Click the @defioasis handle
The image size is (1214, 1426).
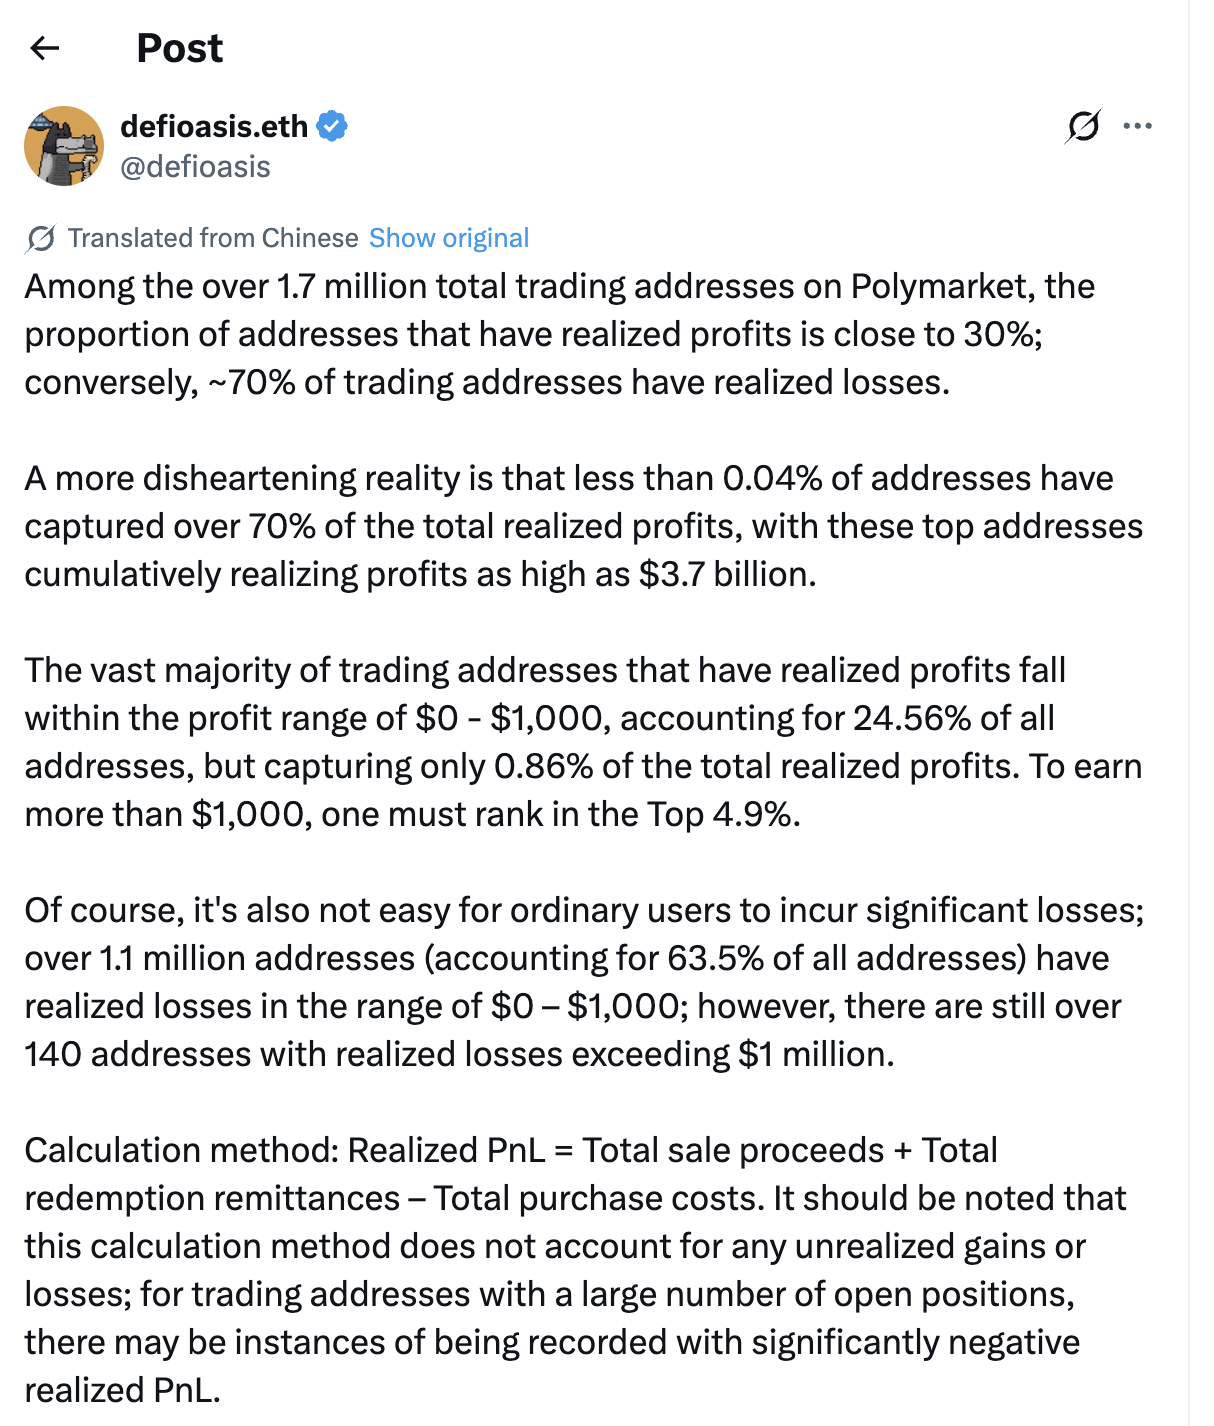(195, 166)
